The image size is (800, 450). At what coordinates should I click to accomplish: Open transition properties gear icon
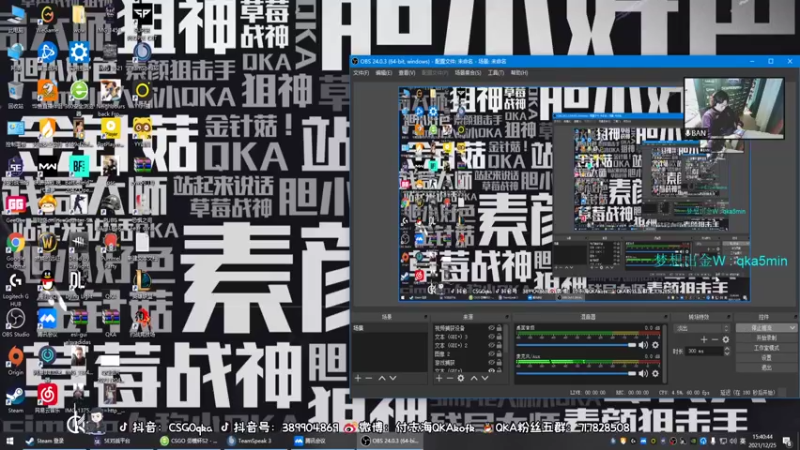click(x=726, y=339)
